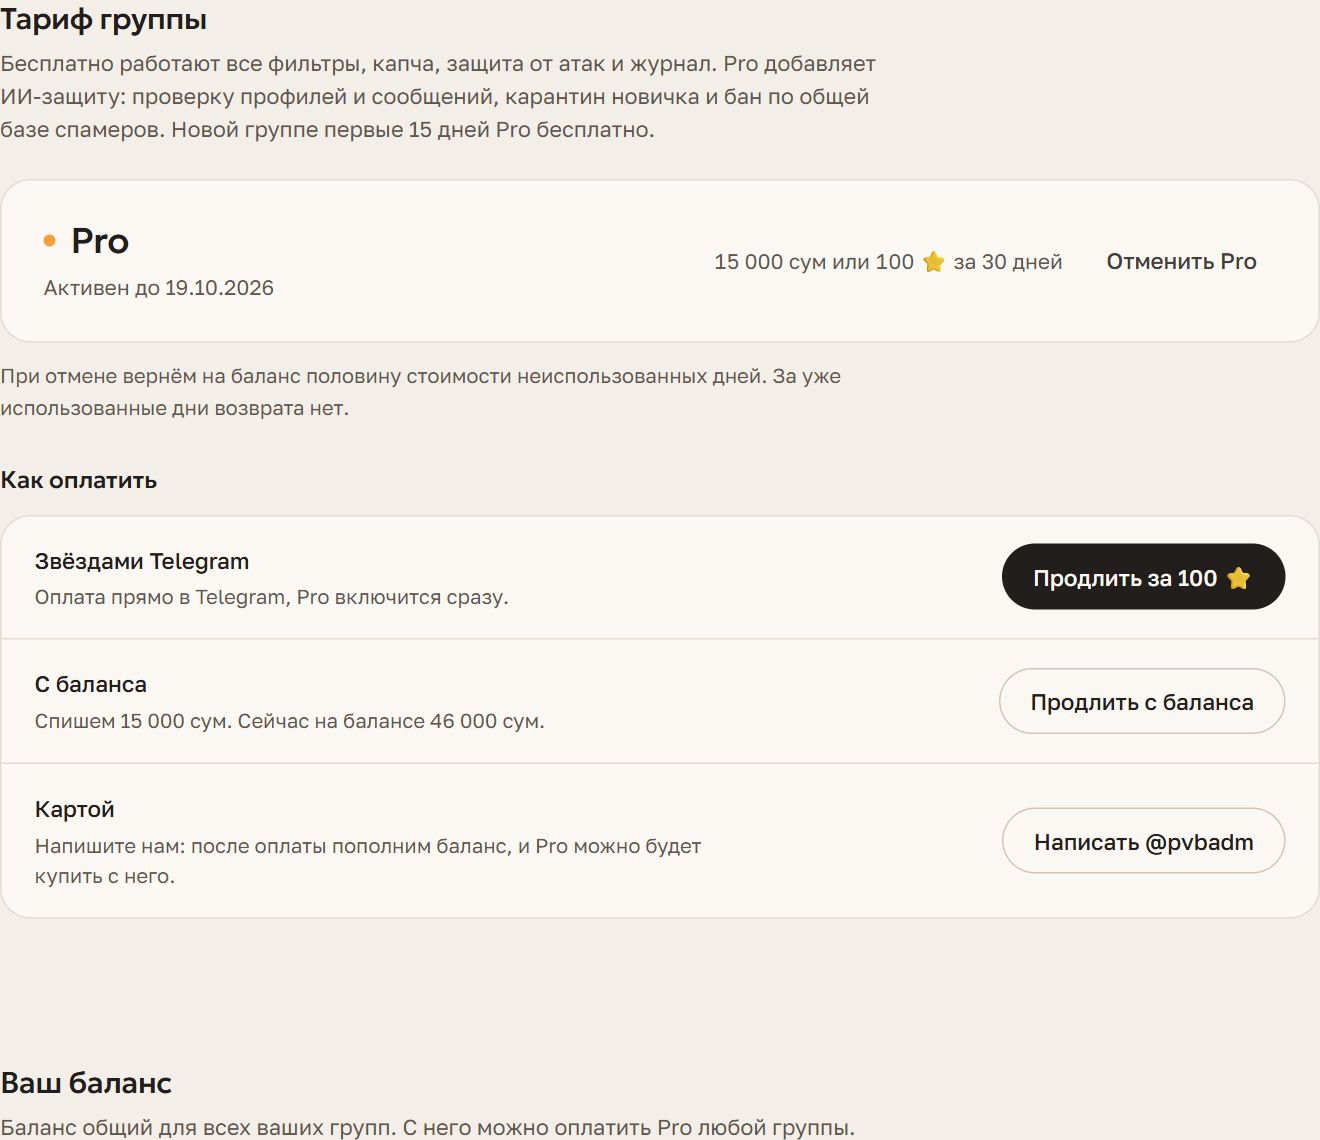
Task: Click the Pro plan title
Action: pyautogui.click(x=100, y=241)
